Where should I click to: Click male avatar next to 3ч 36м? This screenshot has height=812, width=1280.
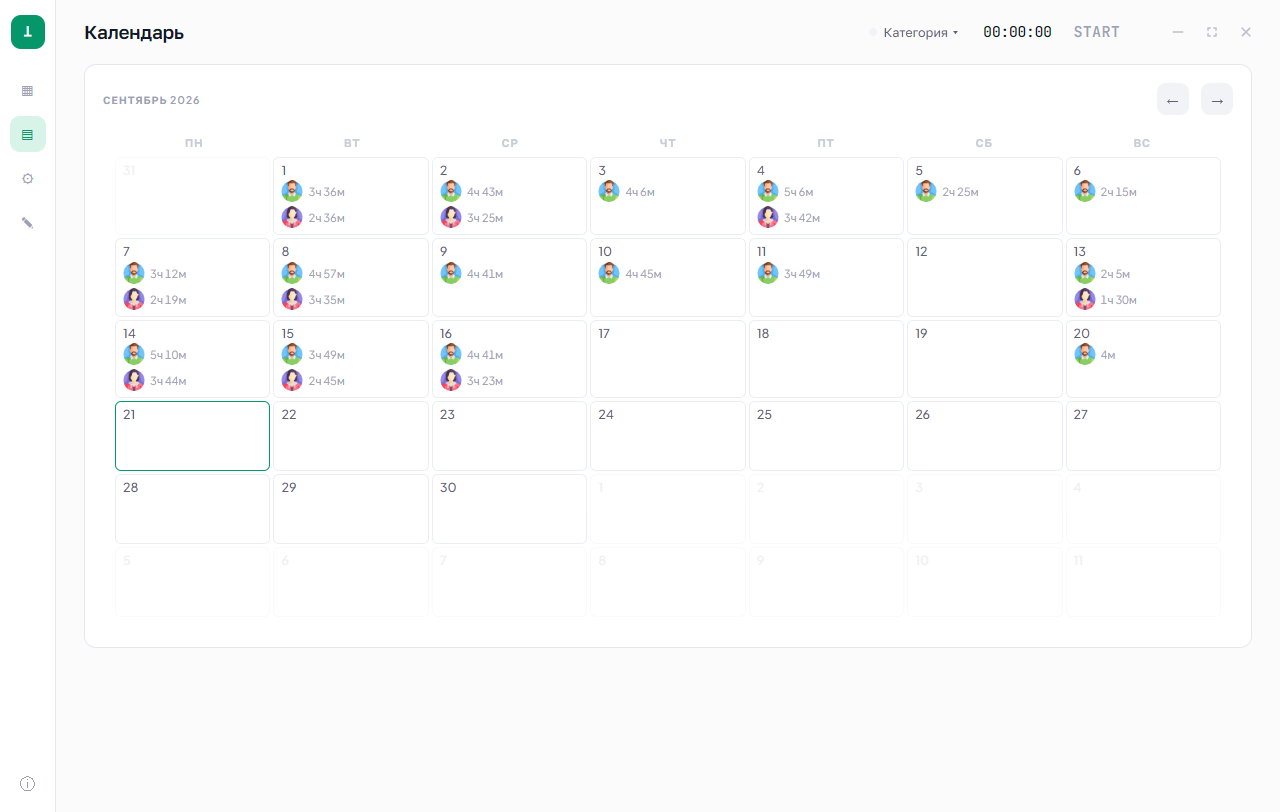click(292, 191)
